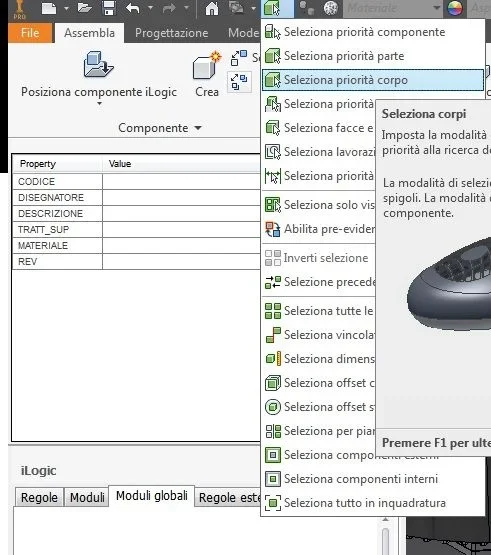Click the Open folder icon
Screen dimensions: 491x555
tap(84, 8)
